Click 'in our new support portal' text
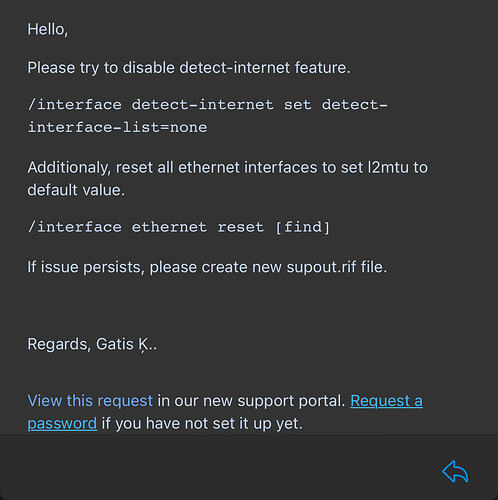Screen dimensions: 498x500 (251, 401)
